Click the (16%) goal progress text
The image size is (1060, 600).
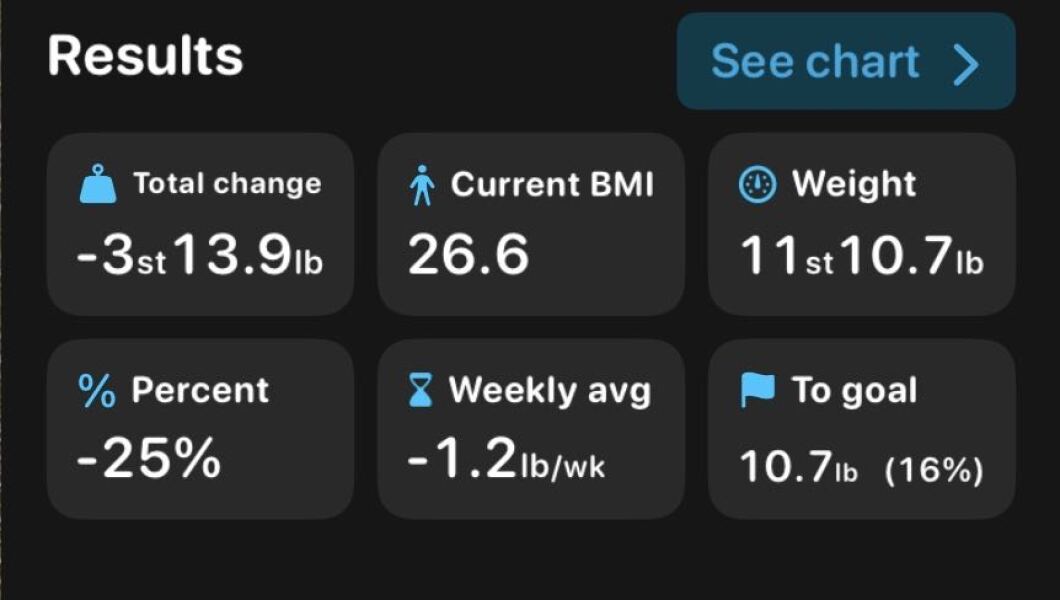coord(933,470)
